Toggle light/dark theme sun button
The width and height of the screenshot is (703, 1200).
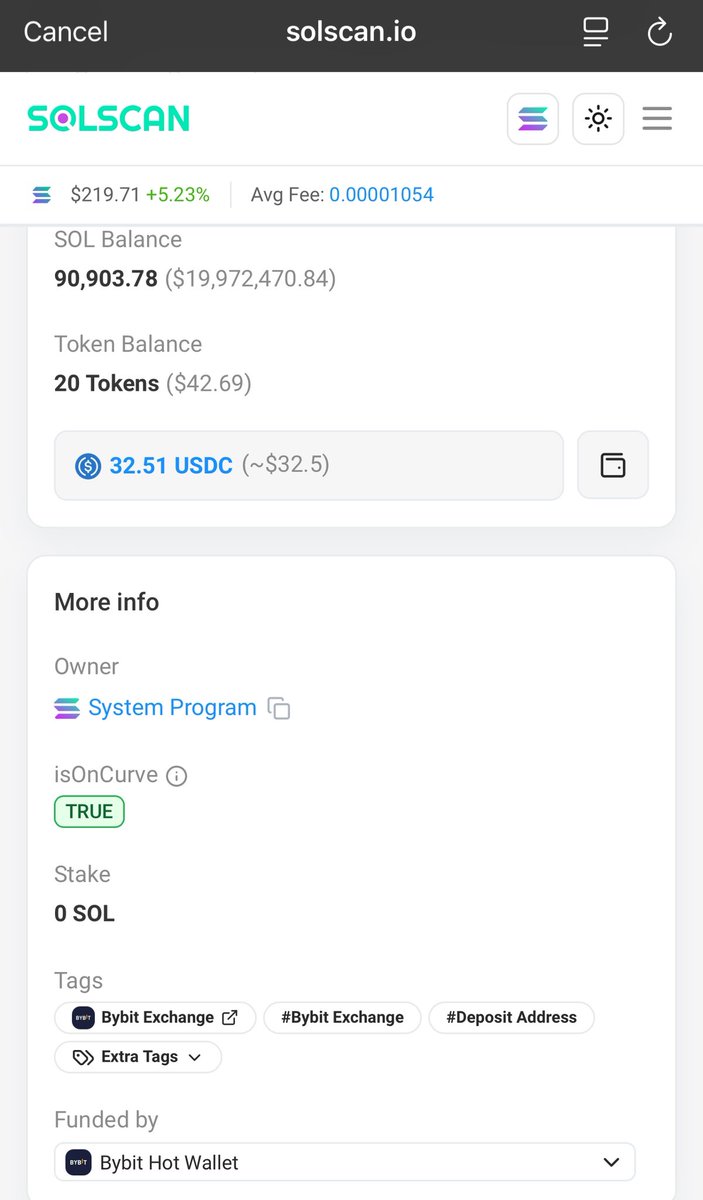598,119
